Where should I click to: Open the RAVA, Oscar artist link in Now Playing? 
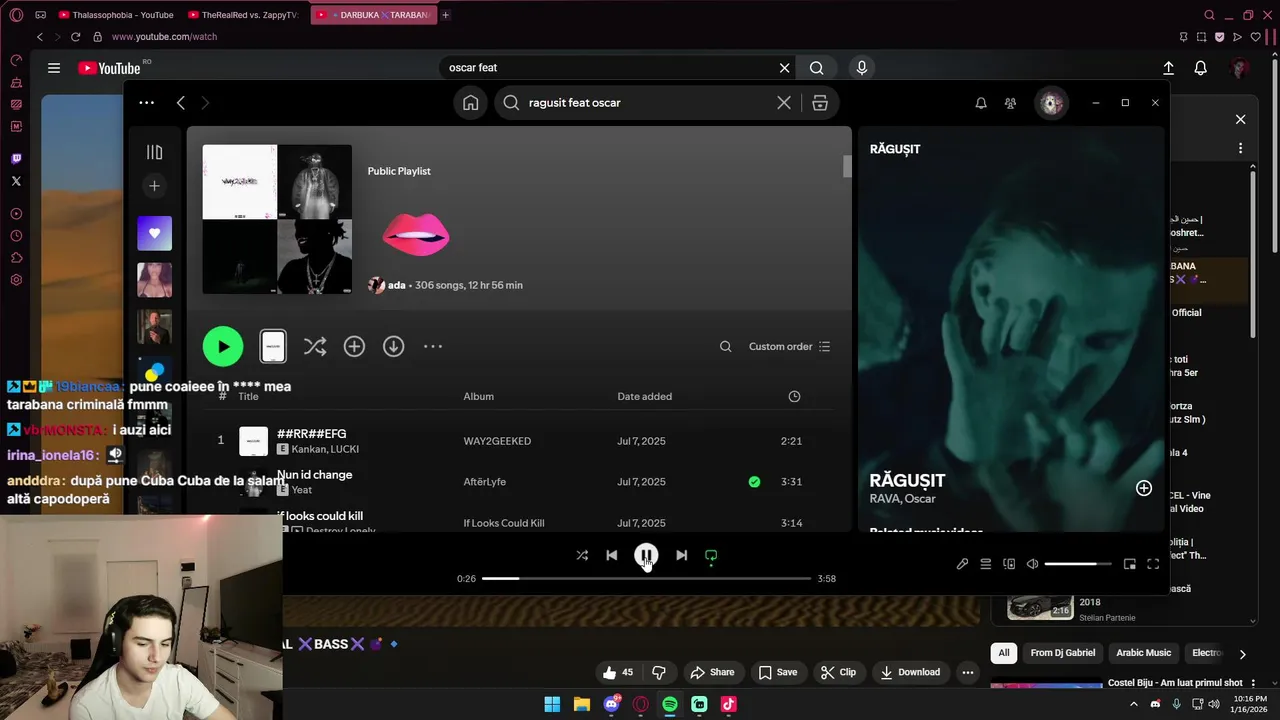tap(902, 499)
